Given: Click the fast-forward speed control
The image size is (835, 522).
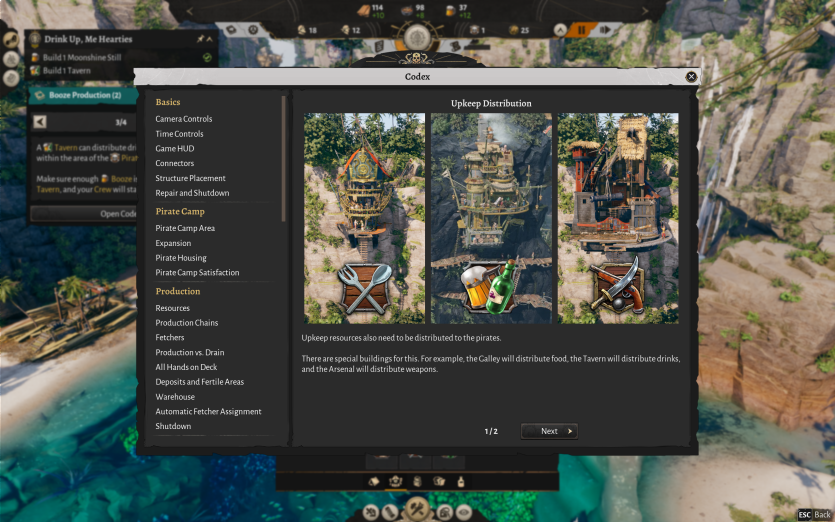Looking at the screenshot, I should [605, 30].
